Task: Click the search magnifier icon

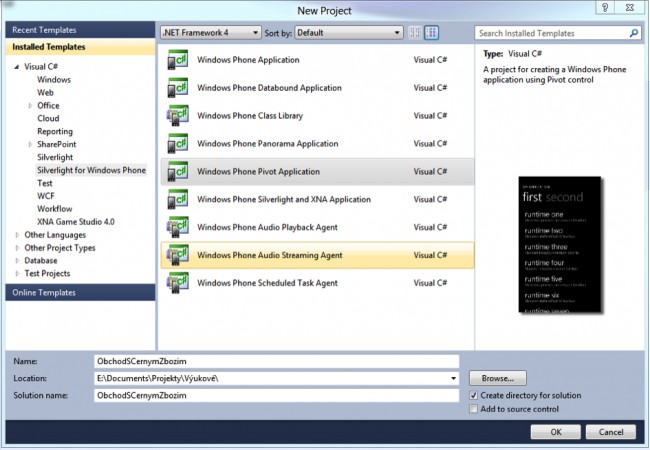Action: (633, 33)
